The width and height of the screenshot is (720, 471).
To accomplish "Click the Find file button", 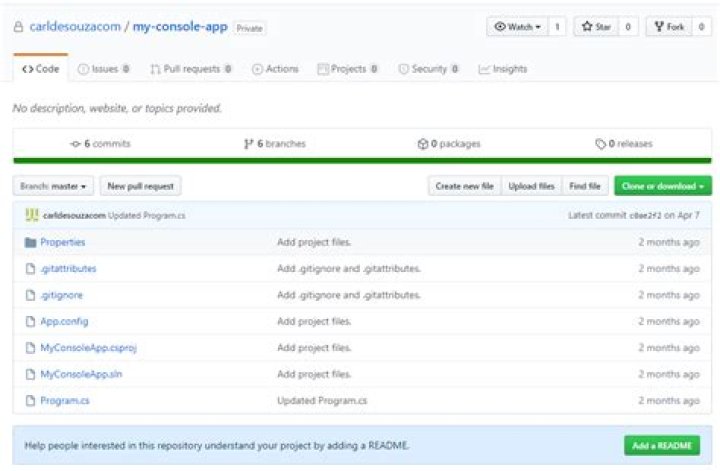I will click(585, 186).
